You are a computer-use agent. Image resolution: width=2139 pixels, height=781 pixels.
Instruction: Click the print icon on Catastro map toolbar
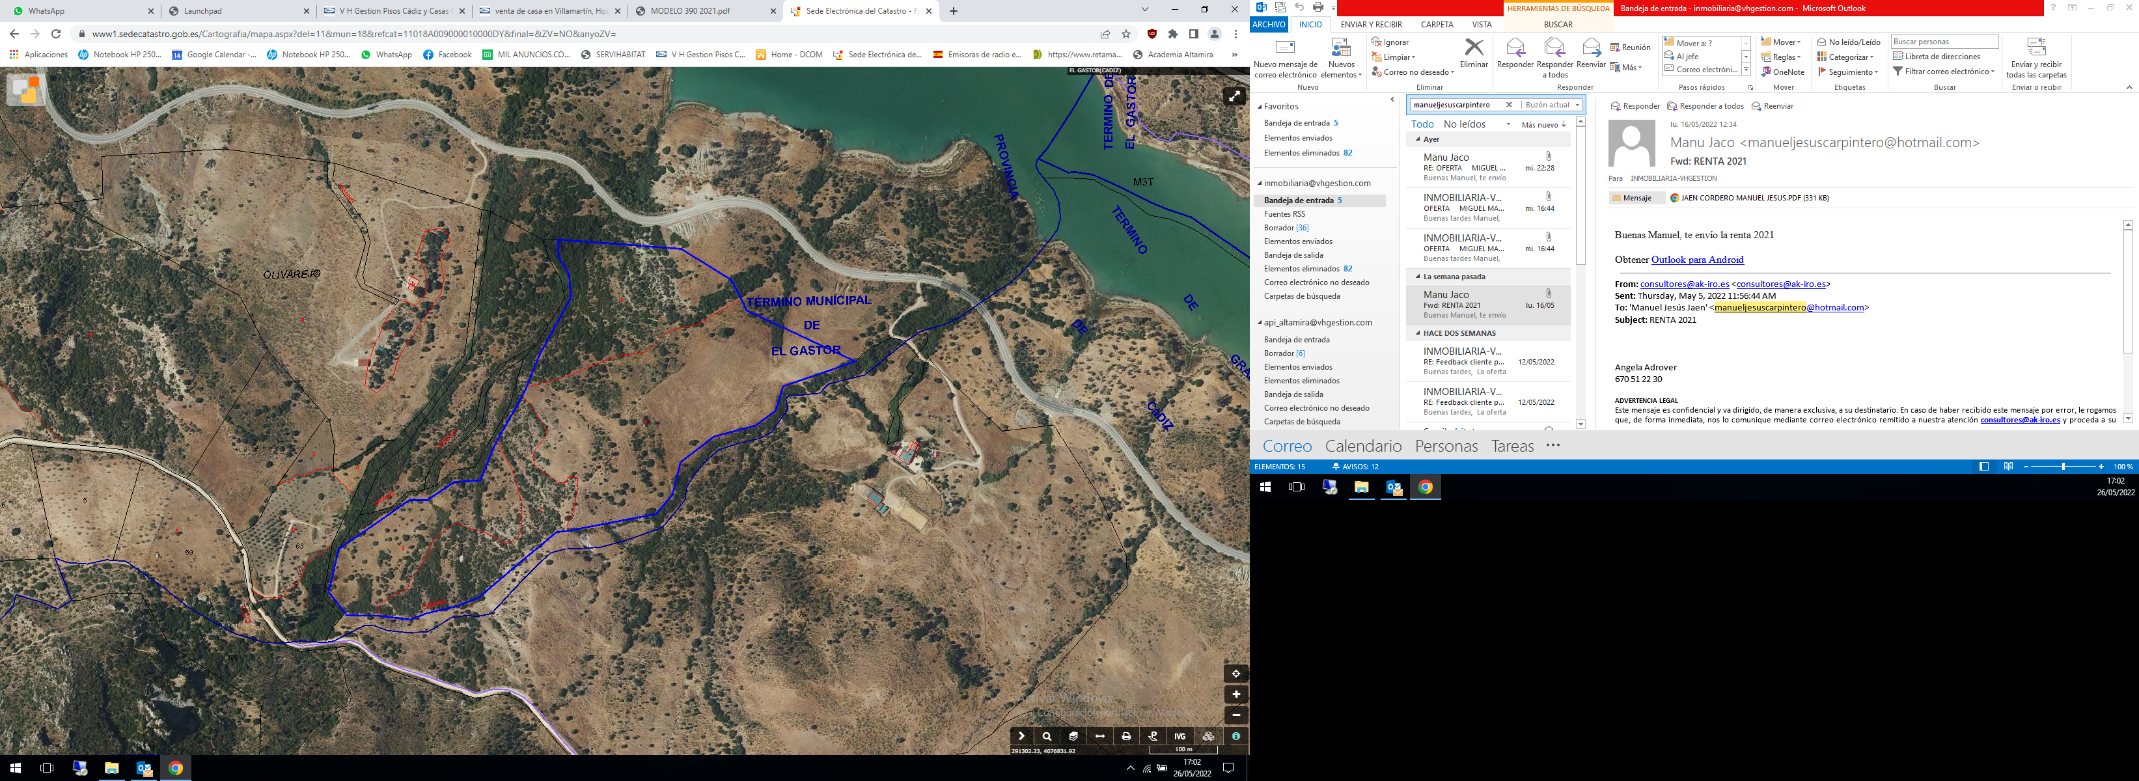tap(1126, 736)
